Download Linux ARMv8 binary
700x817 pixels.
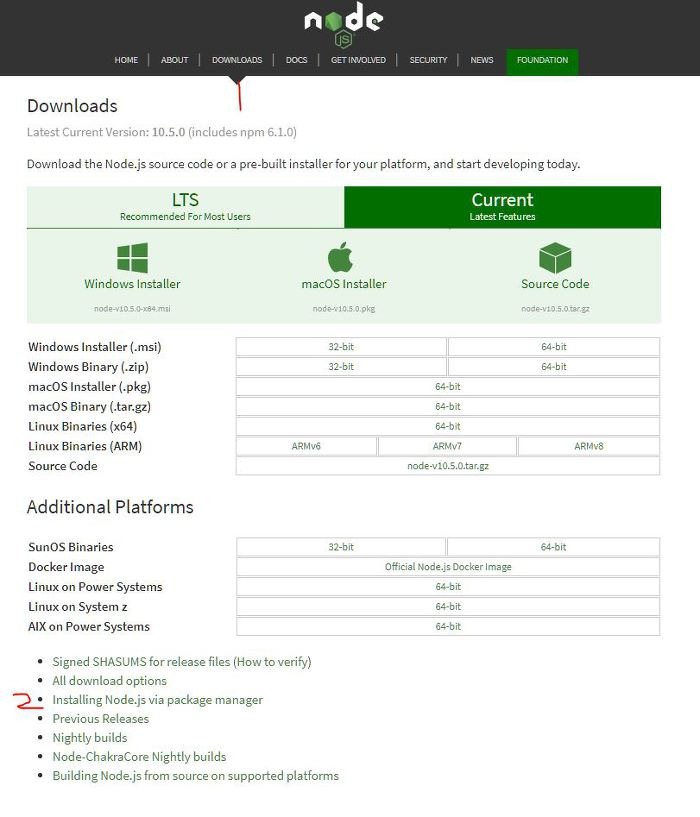[589, 446]
